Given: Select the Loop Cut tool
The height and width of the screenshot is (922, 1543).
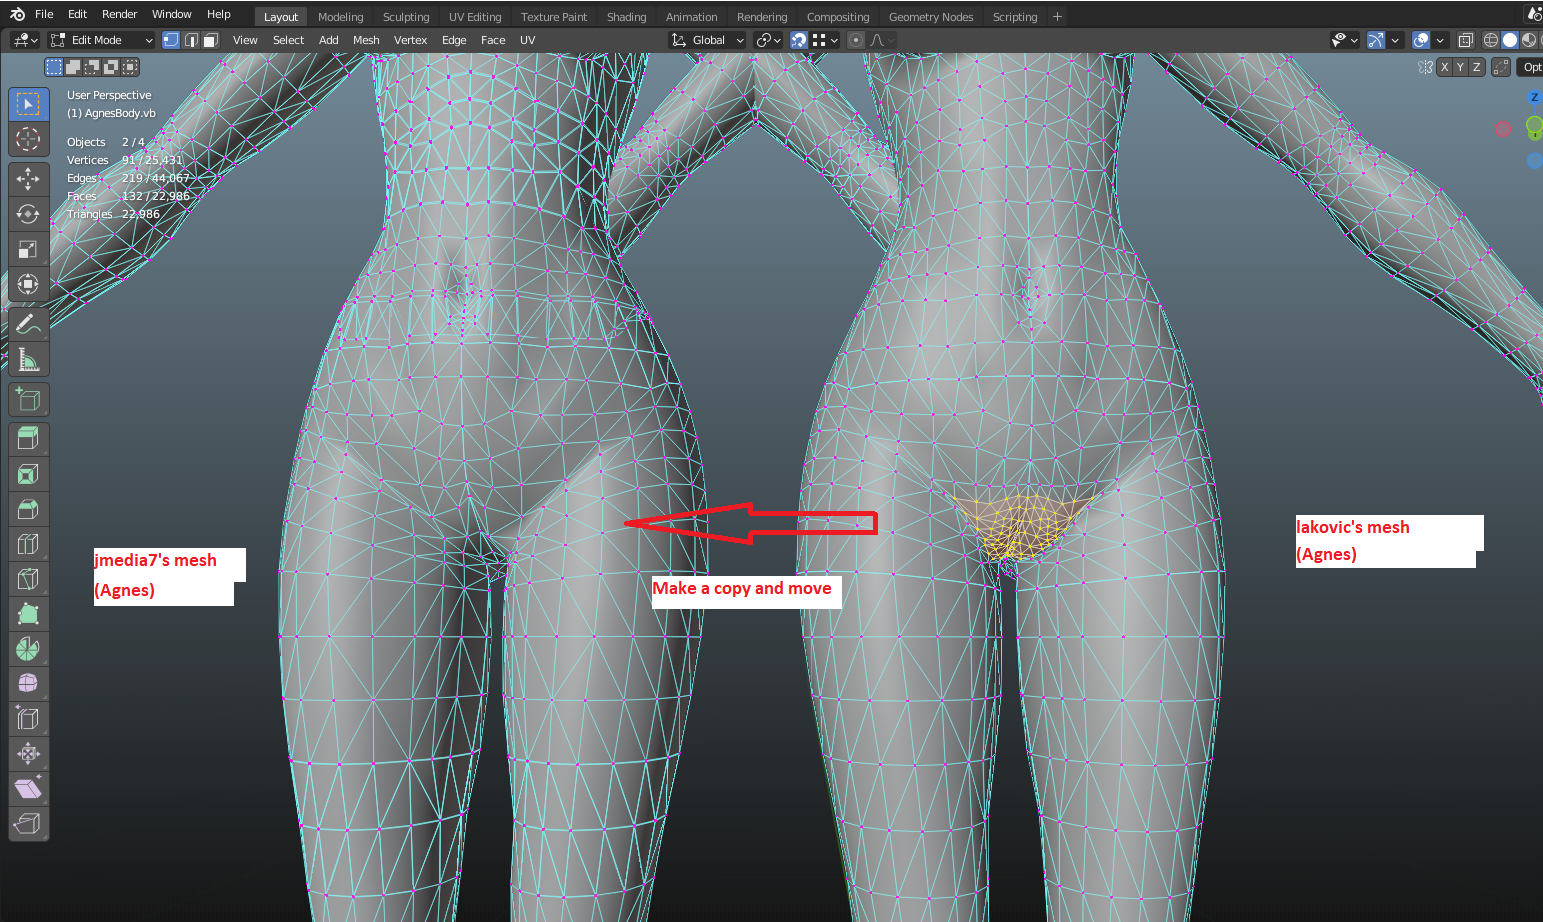Looking at the screenshot, I should click(28, 544).
